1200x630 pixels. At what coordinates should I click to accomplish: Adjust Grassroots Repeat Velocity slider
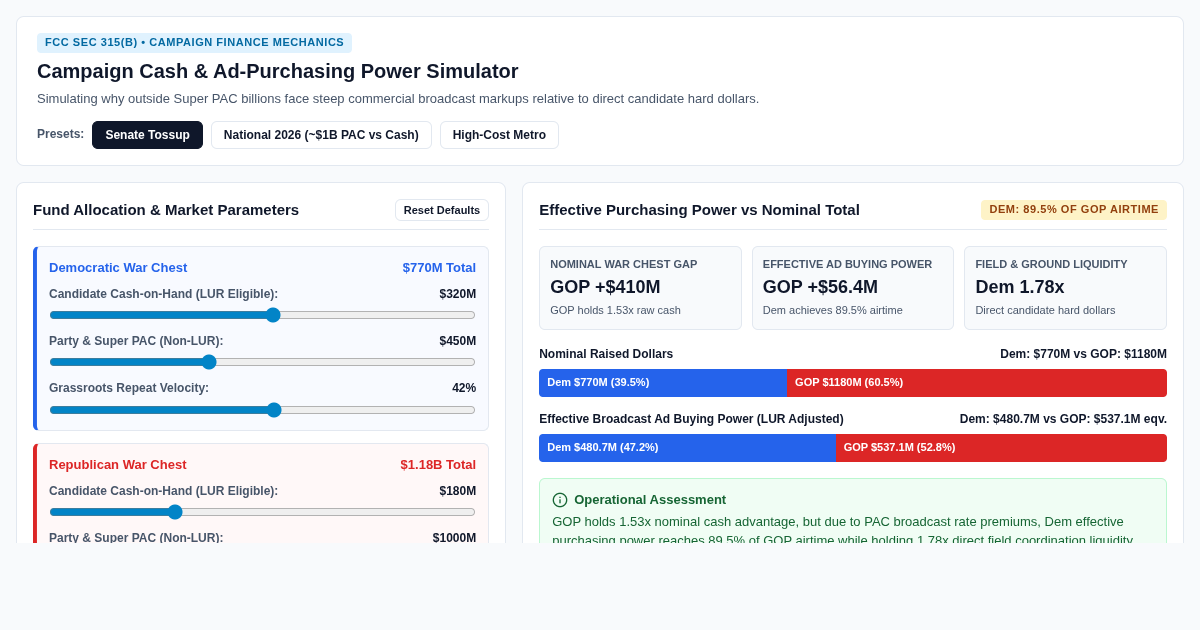pos(262,410)
